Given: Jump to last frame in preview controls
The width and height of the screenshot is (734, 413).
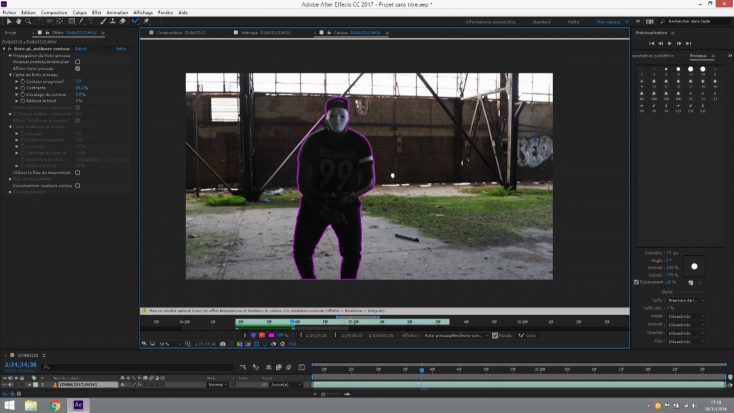Looking at the screenshot, I should pos(689,43).
